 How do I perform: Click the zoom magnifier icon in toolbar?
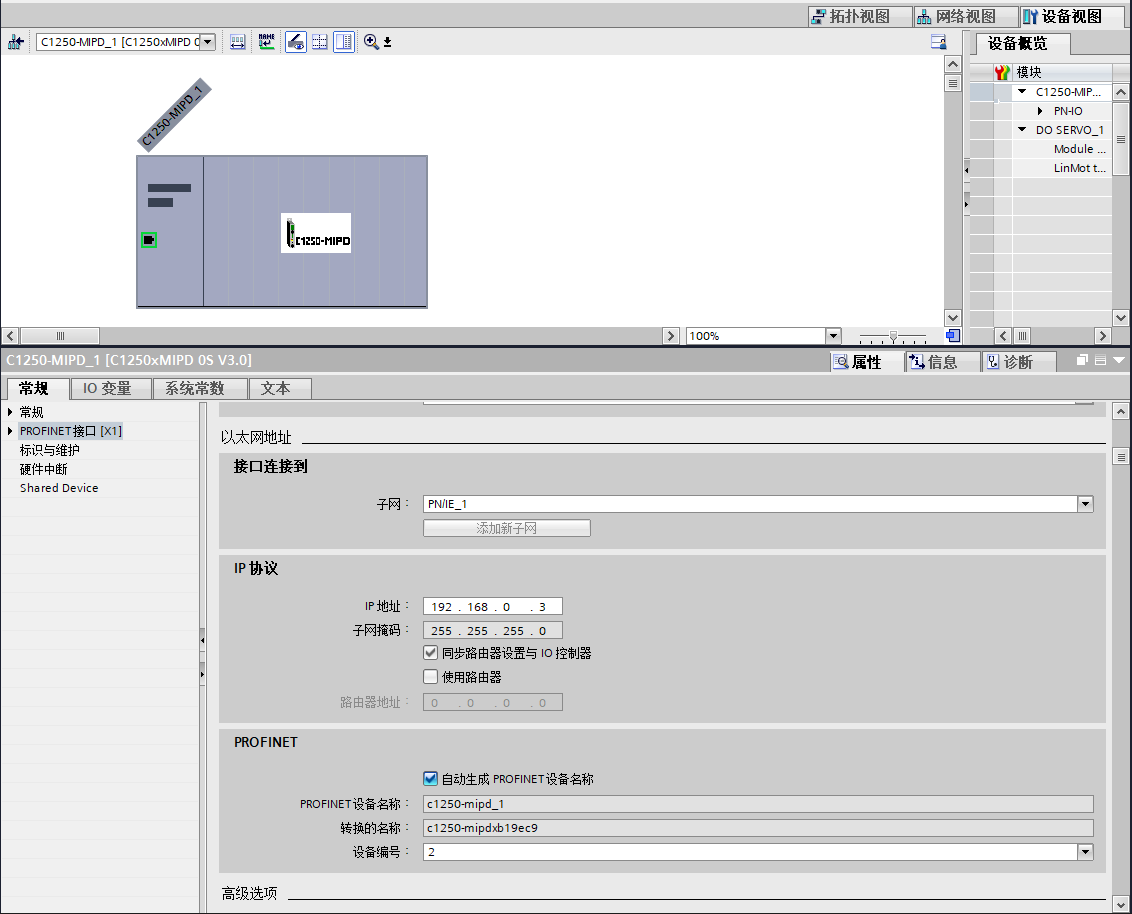(371, 42)
